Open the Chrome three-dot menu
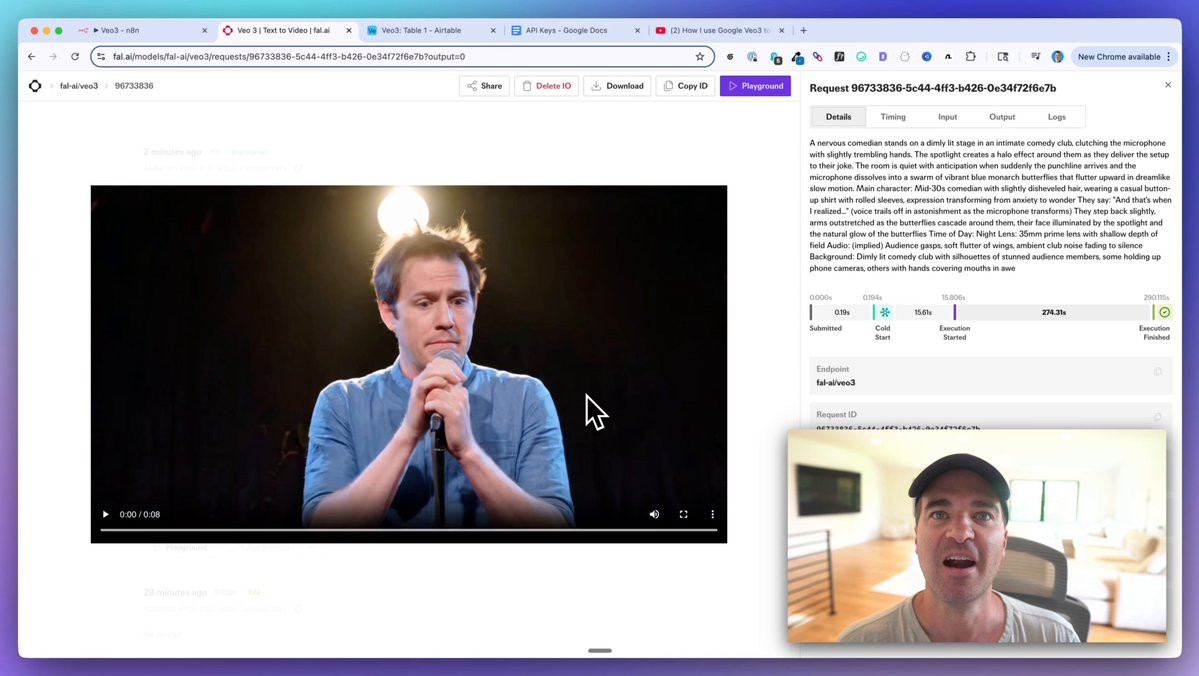The width and height of the screenshot is (1199, 676). coord(1168,57)
